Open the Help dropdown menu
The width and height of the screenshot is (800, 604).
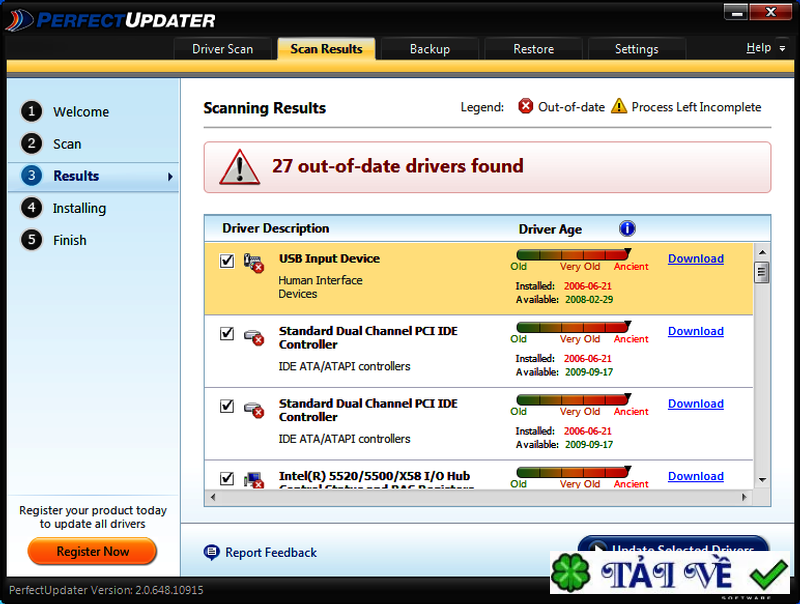pos(765,47)
